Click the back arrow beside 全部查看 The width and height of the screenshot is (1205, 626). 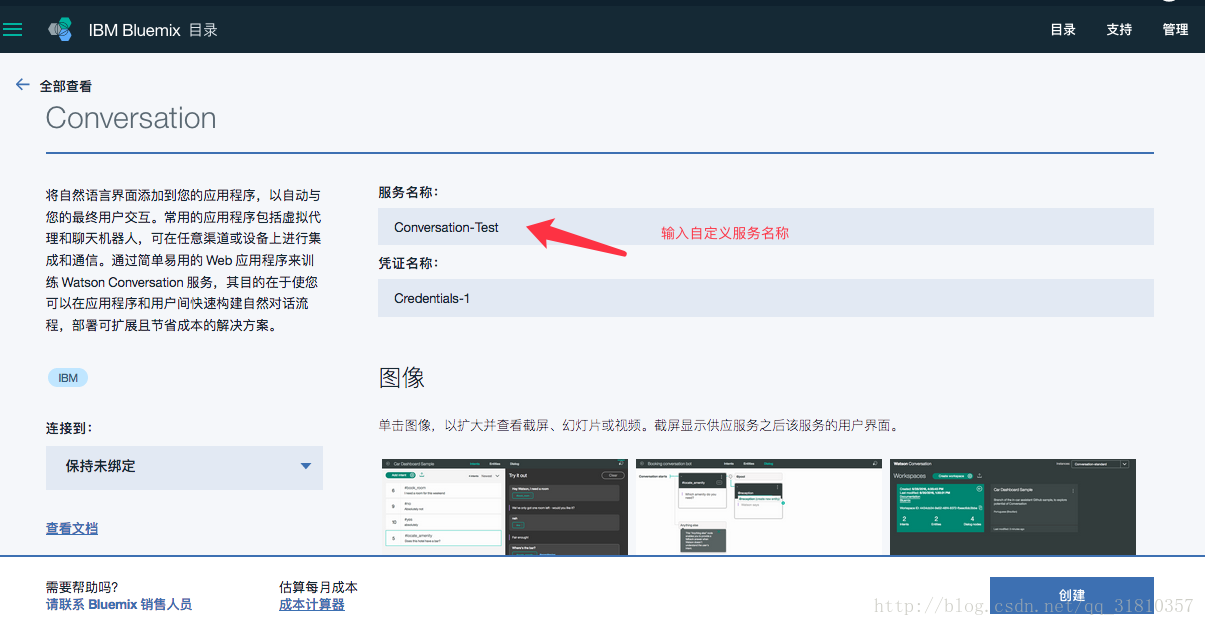23,85
